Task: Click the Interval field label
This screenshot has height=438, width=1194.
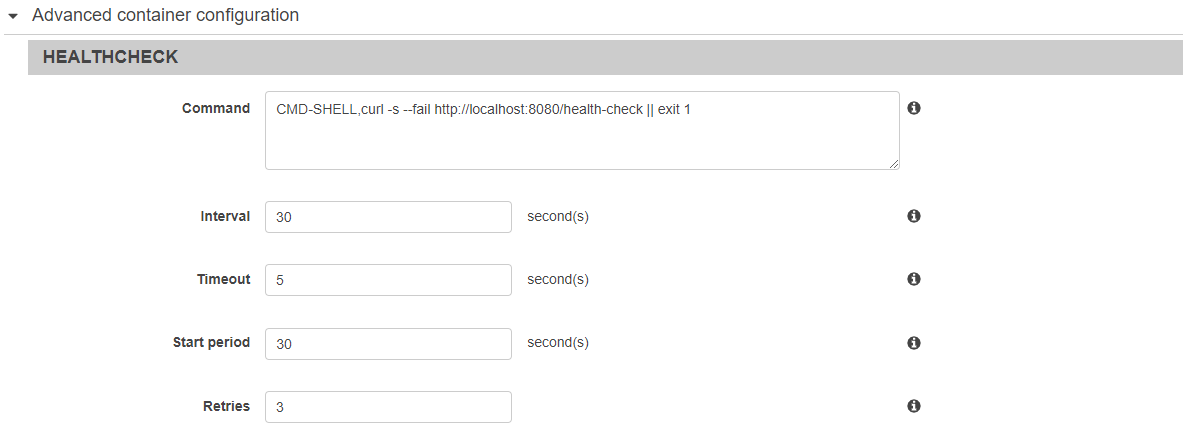Action: 225,216
